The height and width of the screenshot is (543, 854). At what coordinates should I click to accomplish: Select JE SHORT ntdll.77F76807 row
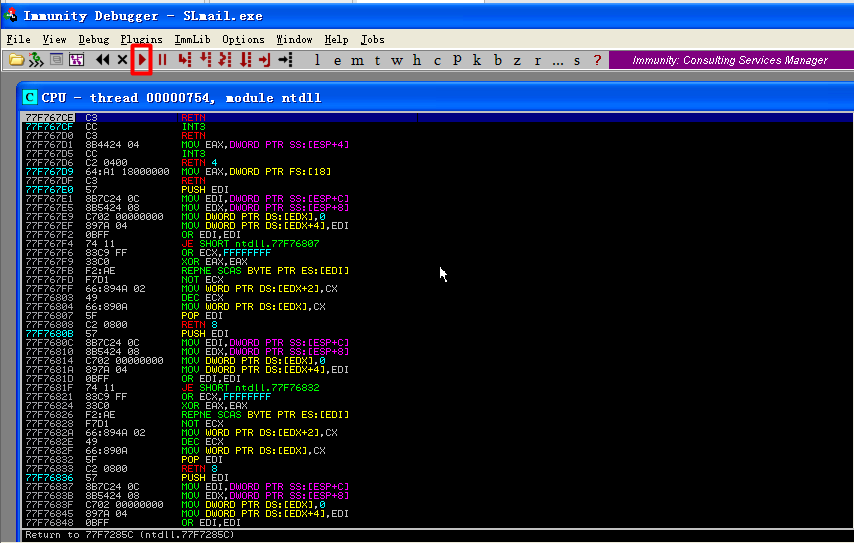(x=437, y=243)
